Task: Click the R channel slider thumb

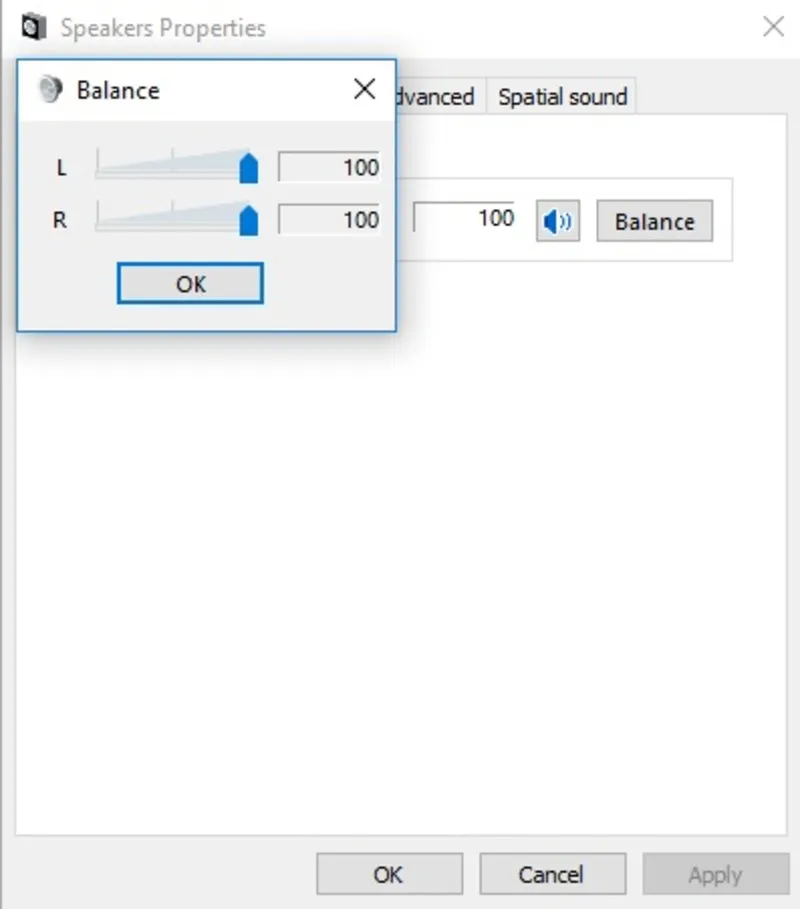Action: pos(249,220)
